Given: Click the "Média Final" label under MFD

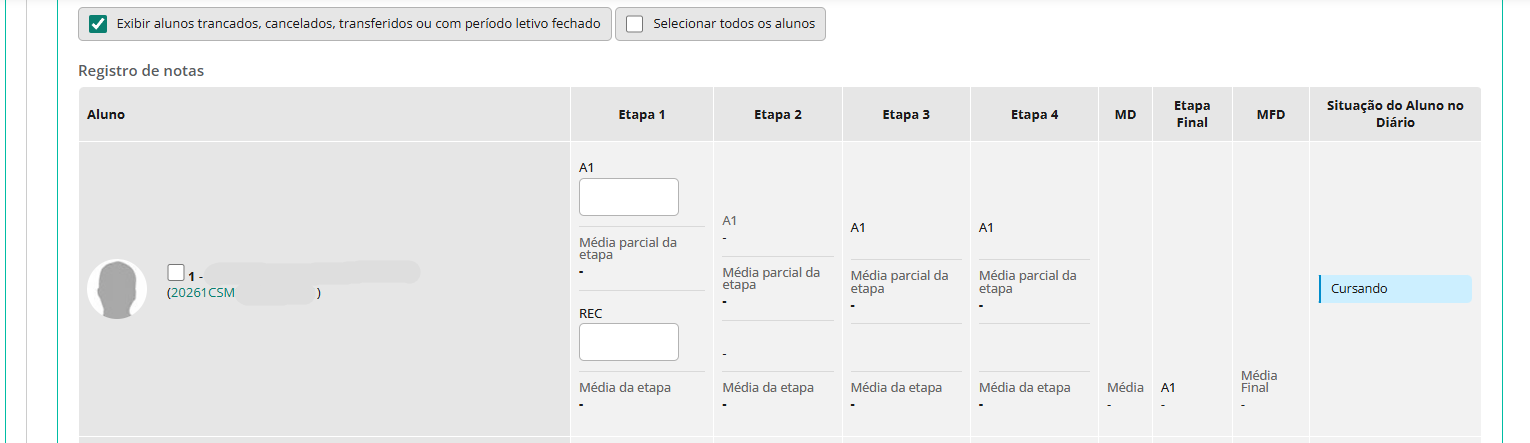Looking at the screenshot, I should pos(1259,381).
